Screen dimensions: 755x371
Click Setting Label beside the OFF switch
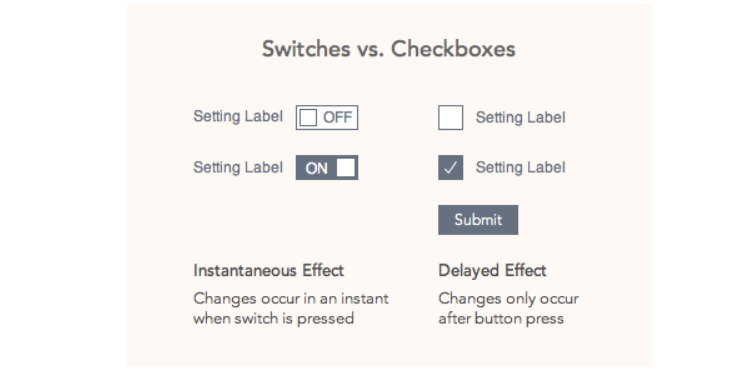tap(238, 116)
